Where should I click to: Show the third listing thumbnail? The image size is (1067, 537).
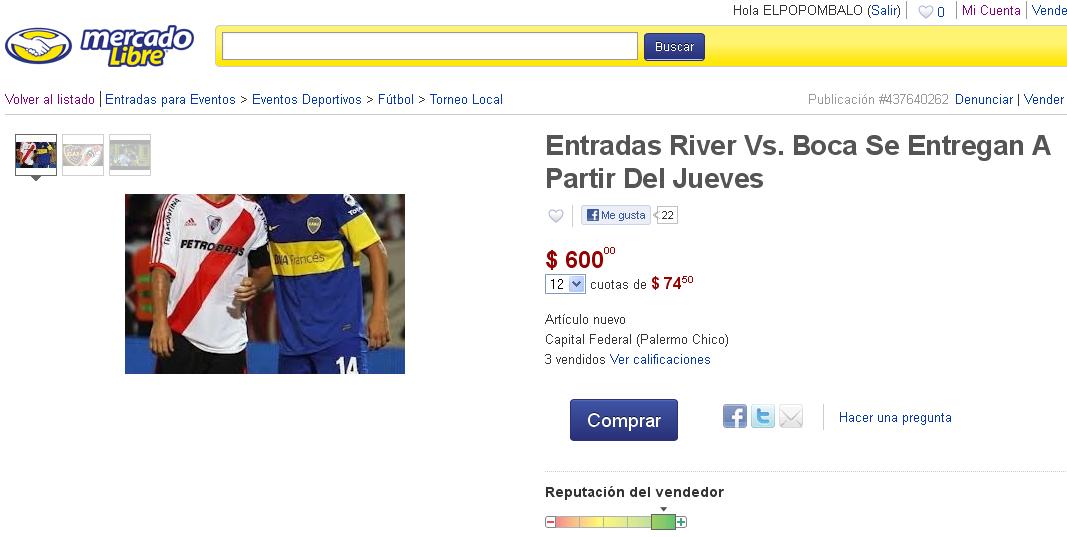click(x=130, y=154)
